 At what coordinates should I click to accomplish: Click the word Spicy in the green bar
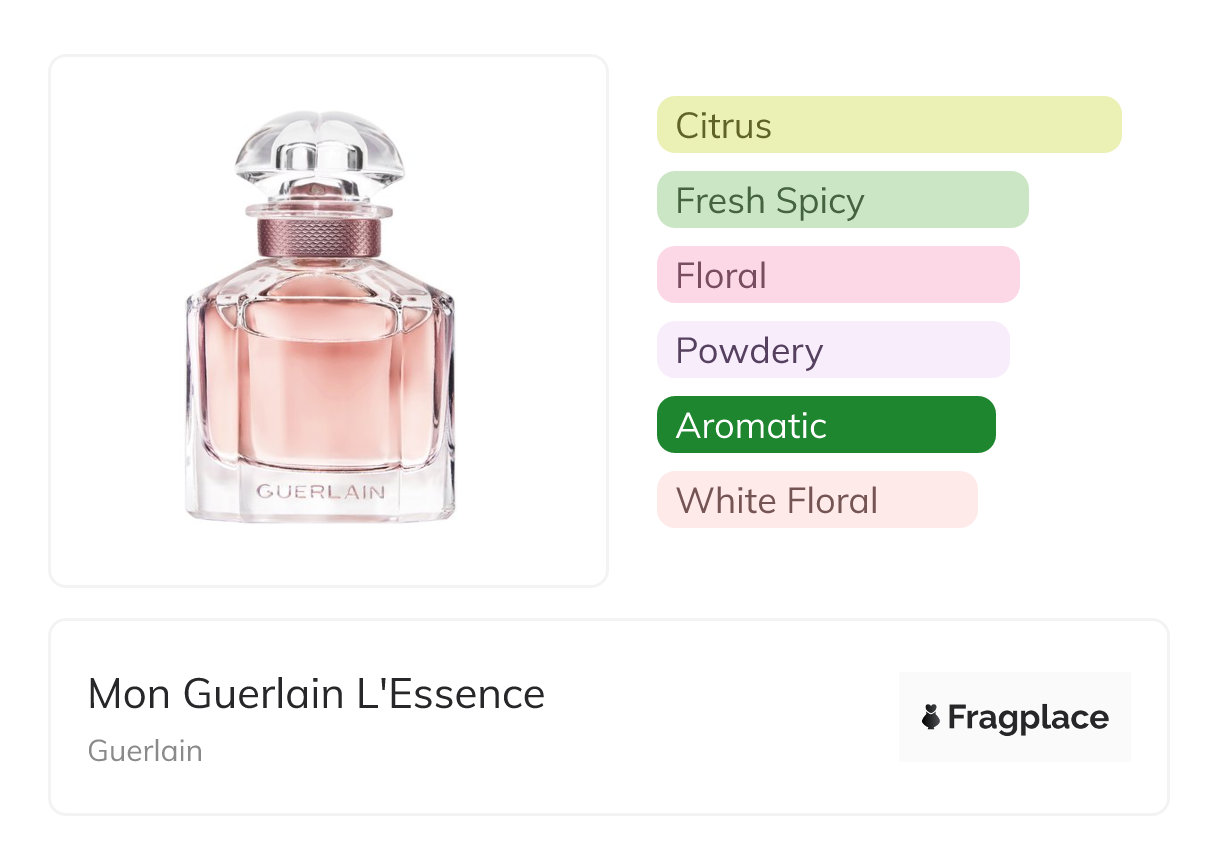[818, 201]
